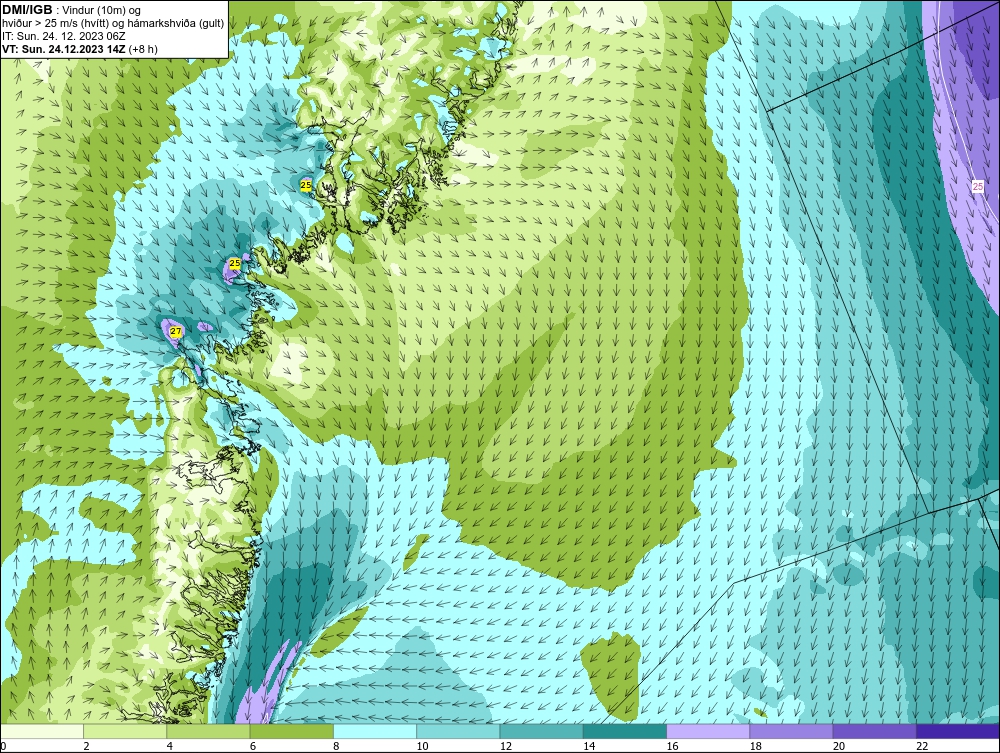Click the legend value 6
1000x753 pixels.
(253, 746)
